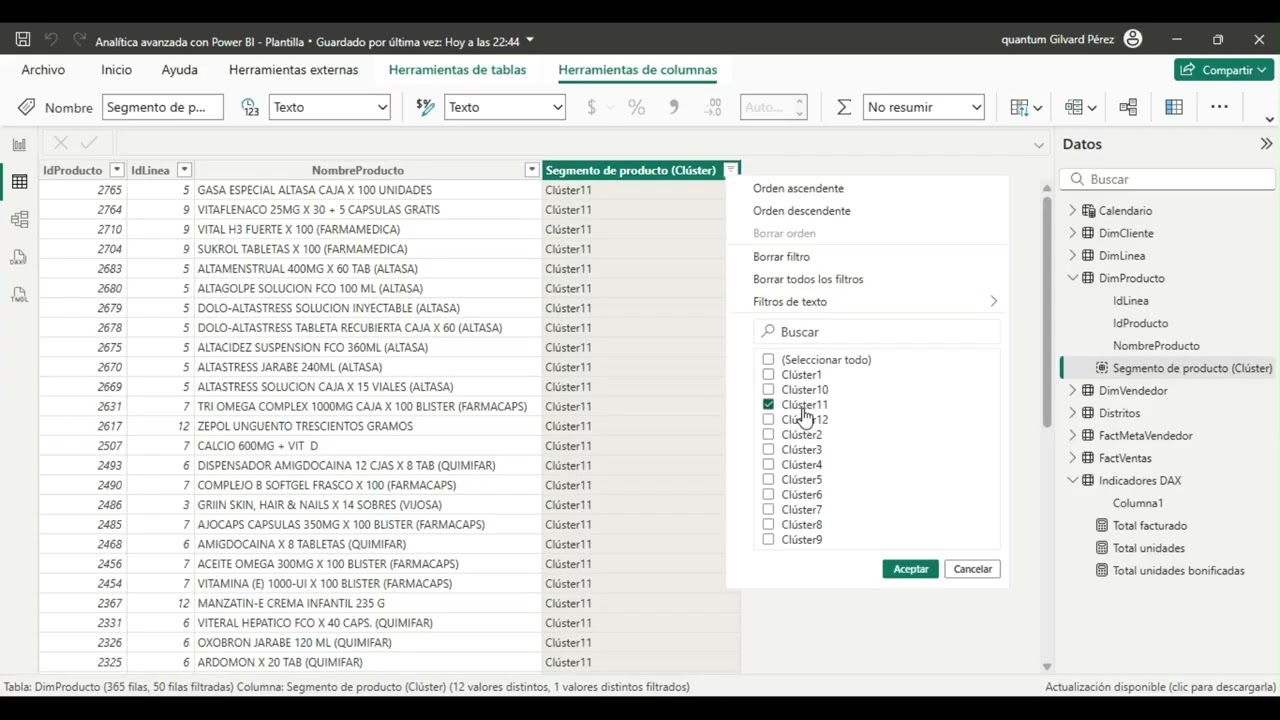Redo the action in title bar
This screenshot has width=1280, height=720.
point(79,40)
